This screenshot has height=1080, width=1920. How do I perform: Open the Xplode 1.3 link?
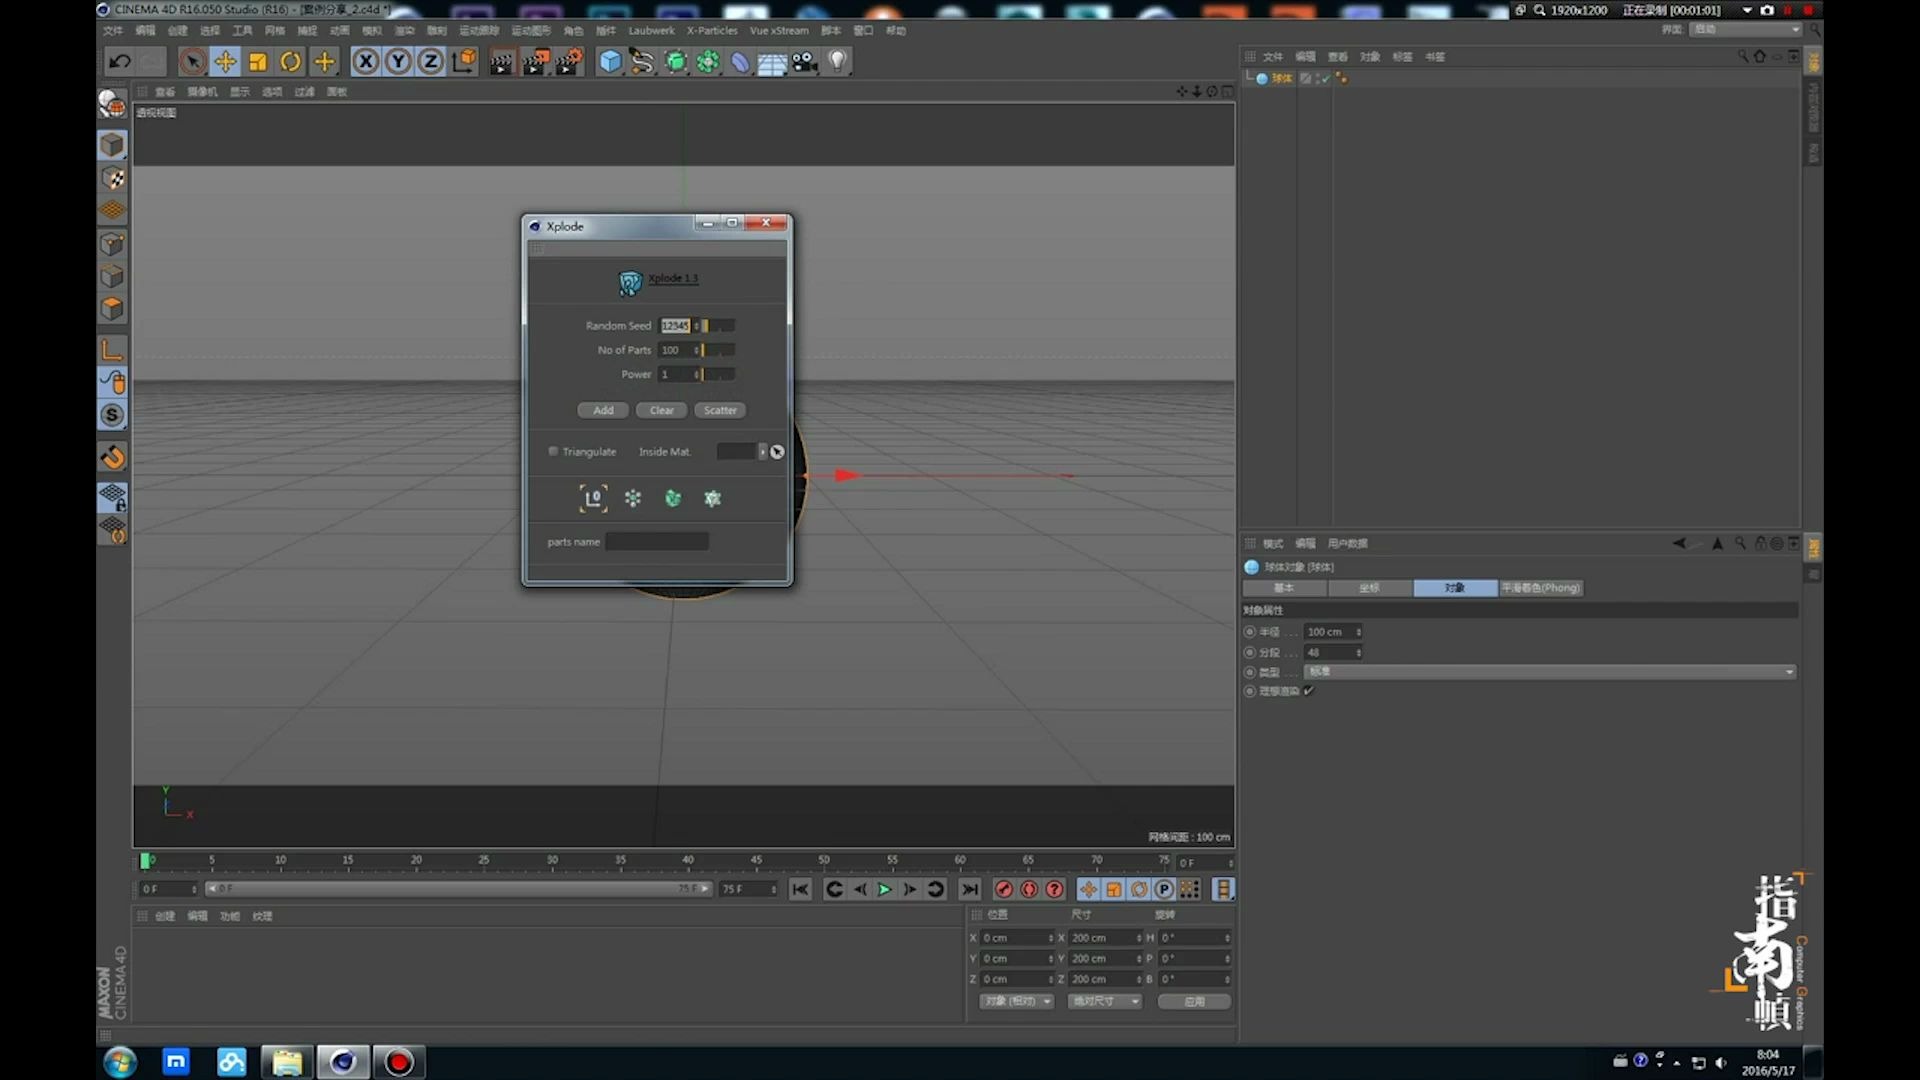(673, 279)
